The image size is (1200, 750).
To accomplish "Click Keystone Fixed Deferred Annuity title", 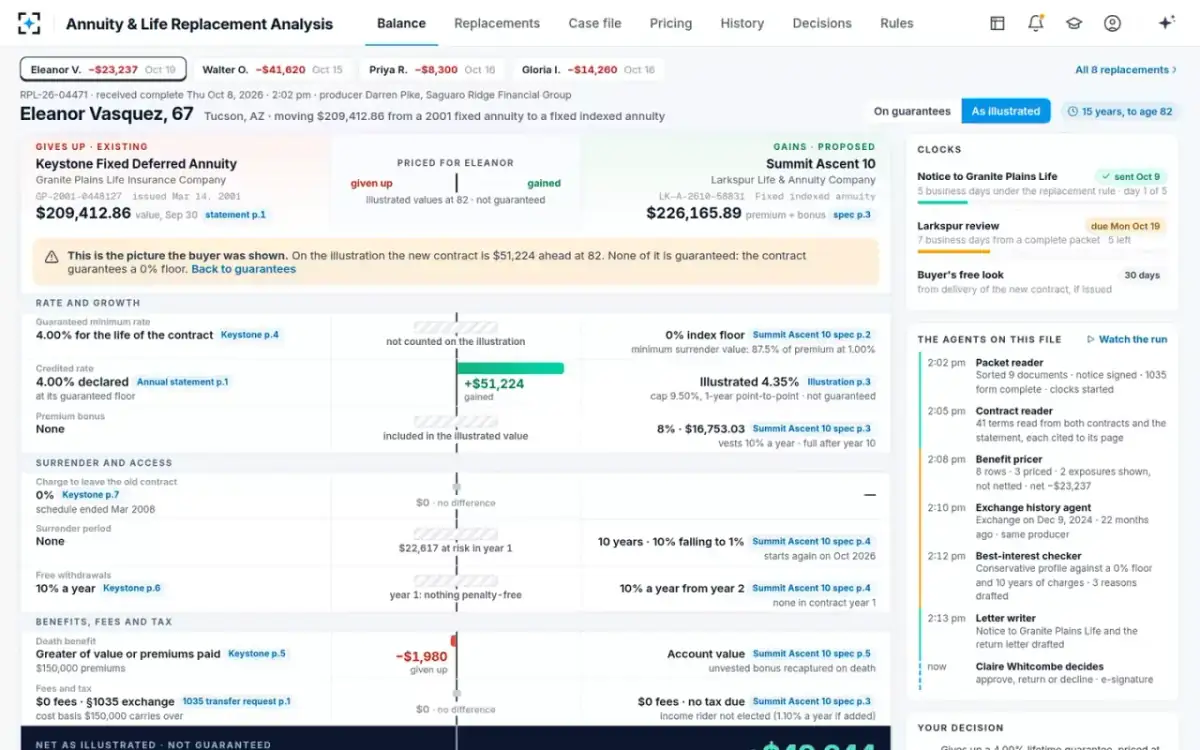I will click(x=136, y=164).
